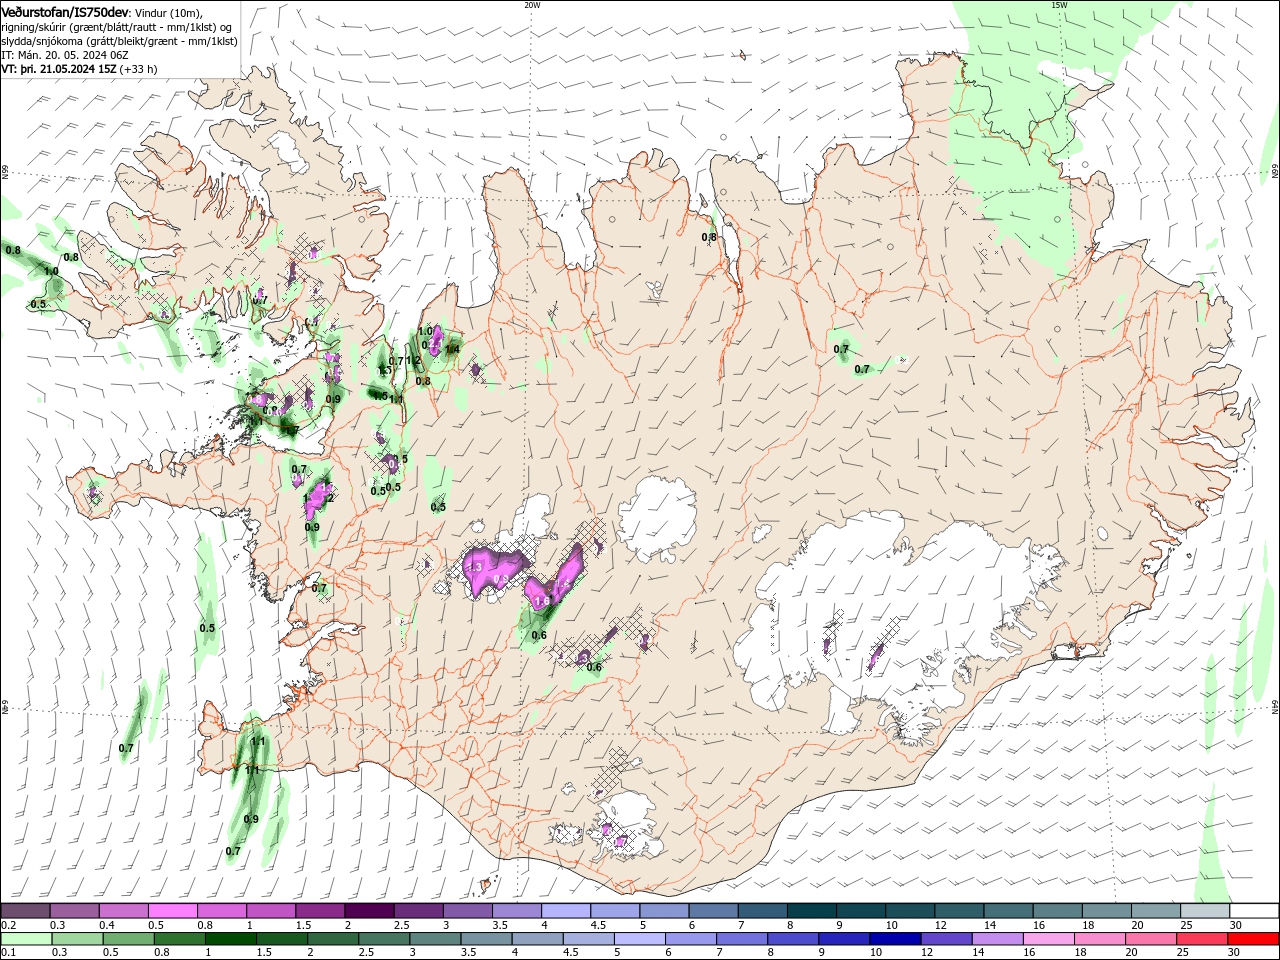Pick the darkest green 1 swatch, lower scale
This screenshot has width=1280, height=960.
coord(230,939)
